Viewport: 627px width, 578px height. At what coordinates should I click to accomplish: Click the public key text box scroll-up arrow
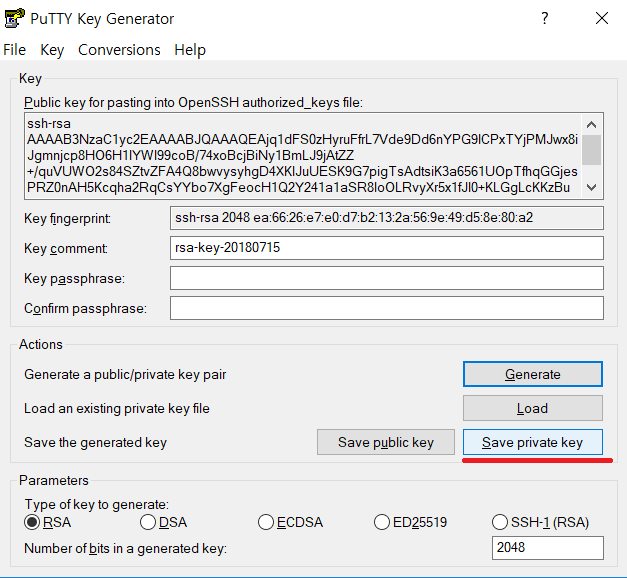tap(591, 125)
